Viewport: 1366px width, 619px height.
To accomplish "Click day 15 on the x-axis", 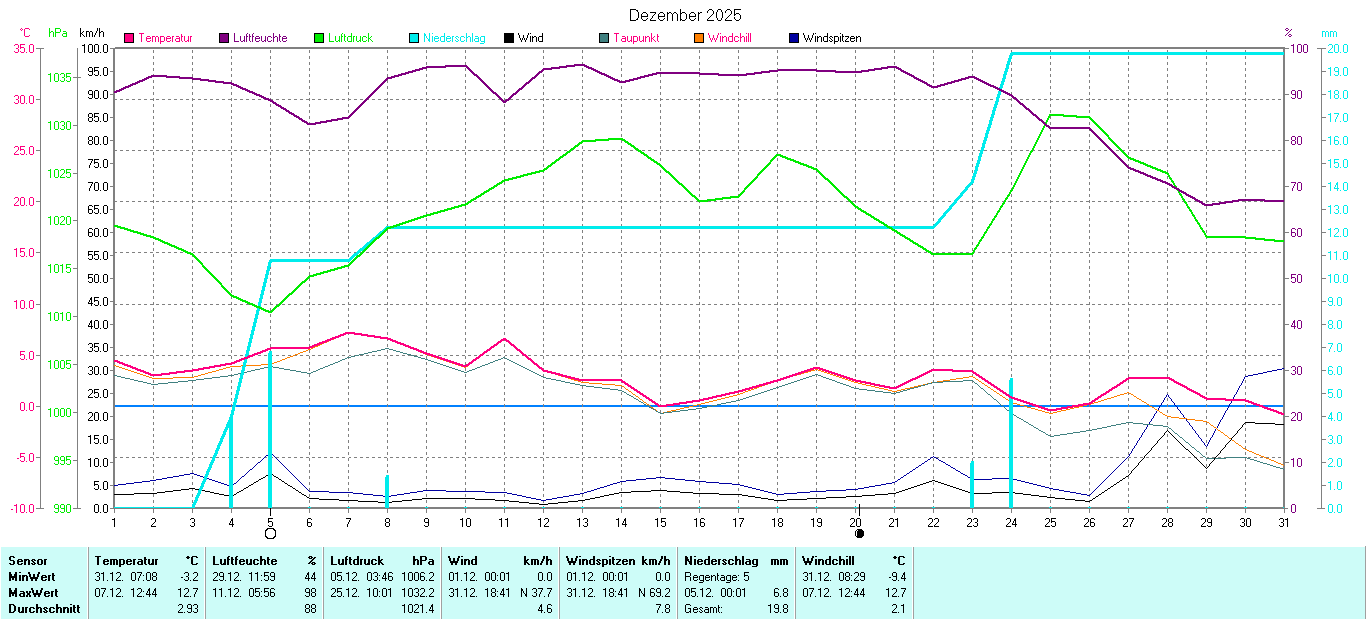I will click(660, 522).
